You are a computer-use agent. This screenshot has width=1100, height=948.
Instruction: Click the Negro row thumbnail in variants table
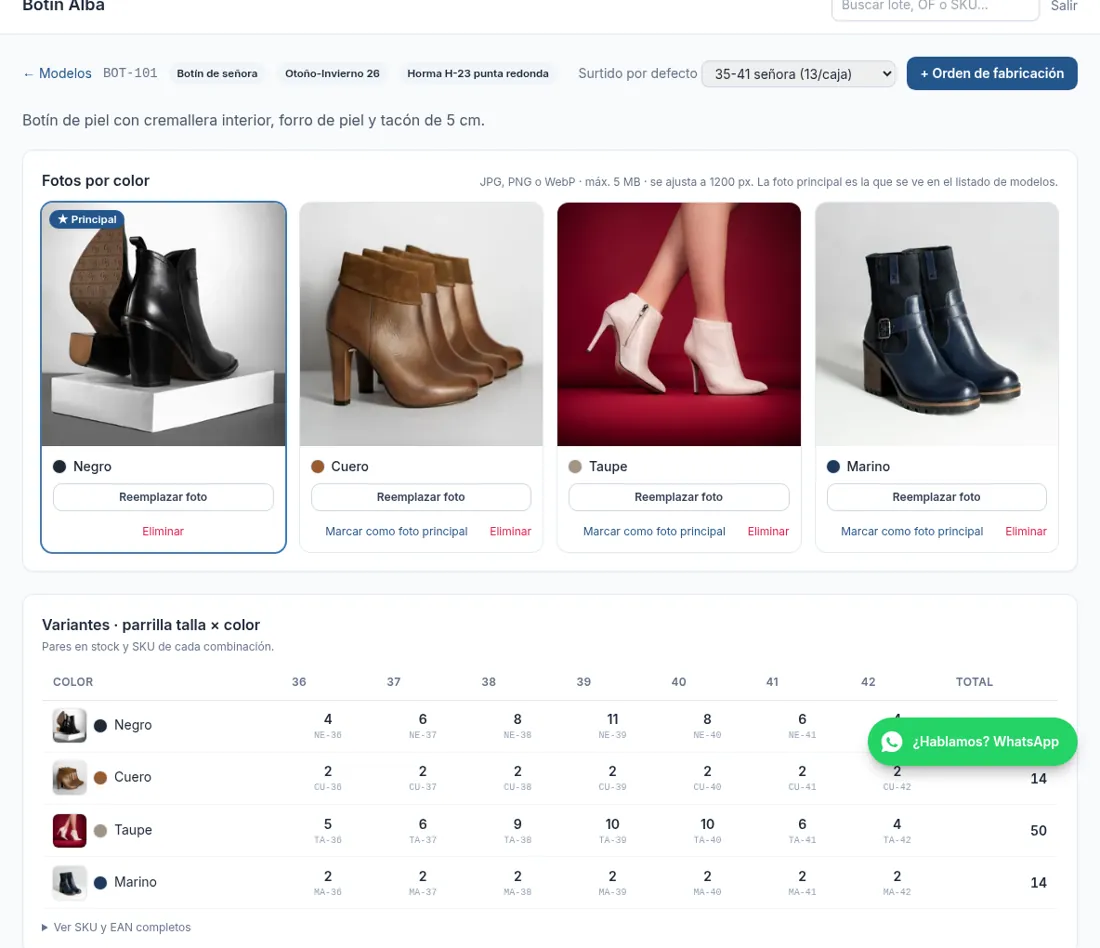(69, 725)
